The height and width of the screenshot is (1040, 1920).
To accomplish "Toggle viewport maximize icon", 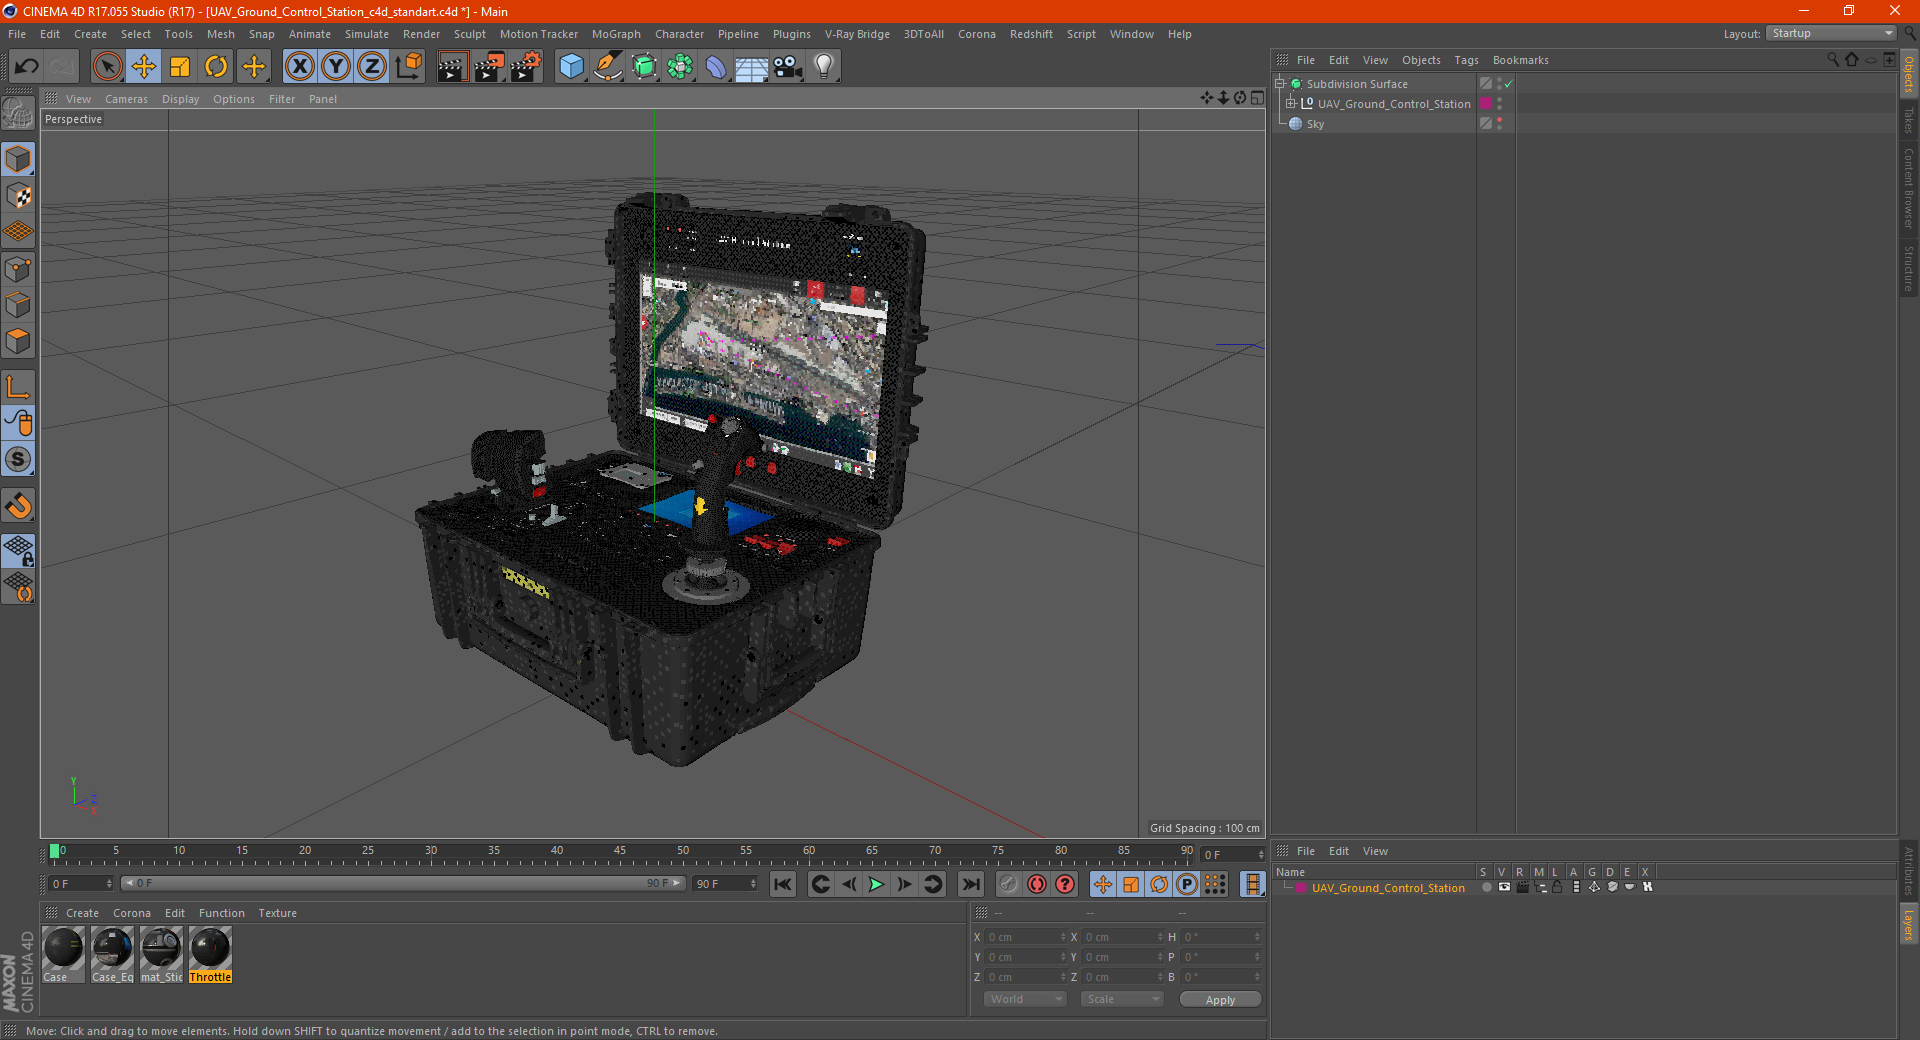I will point(1257,98).
